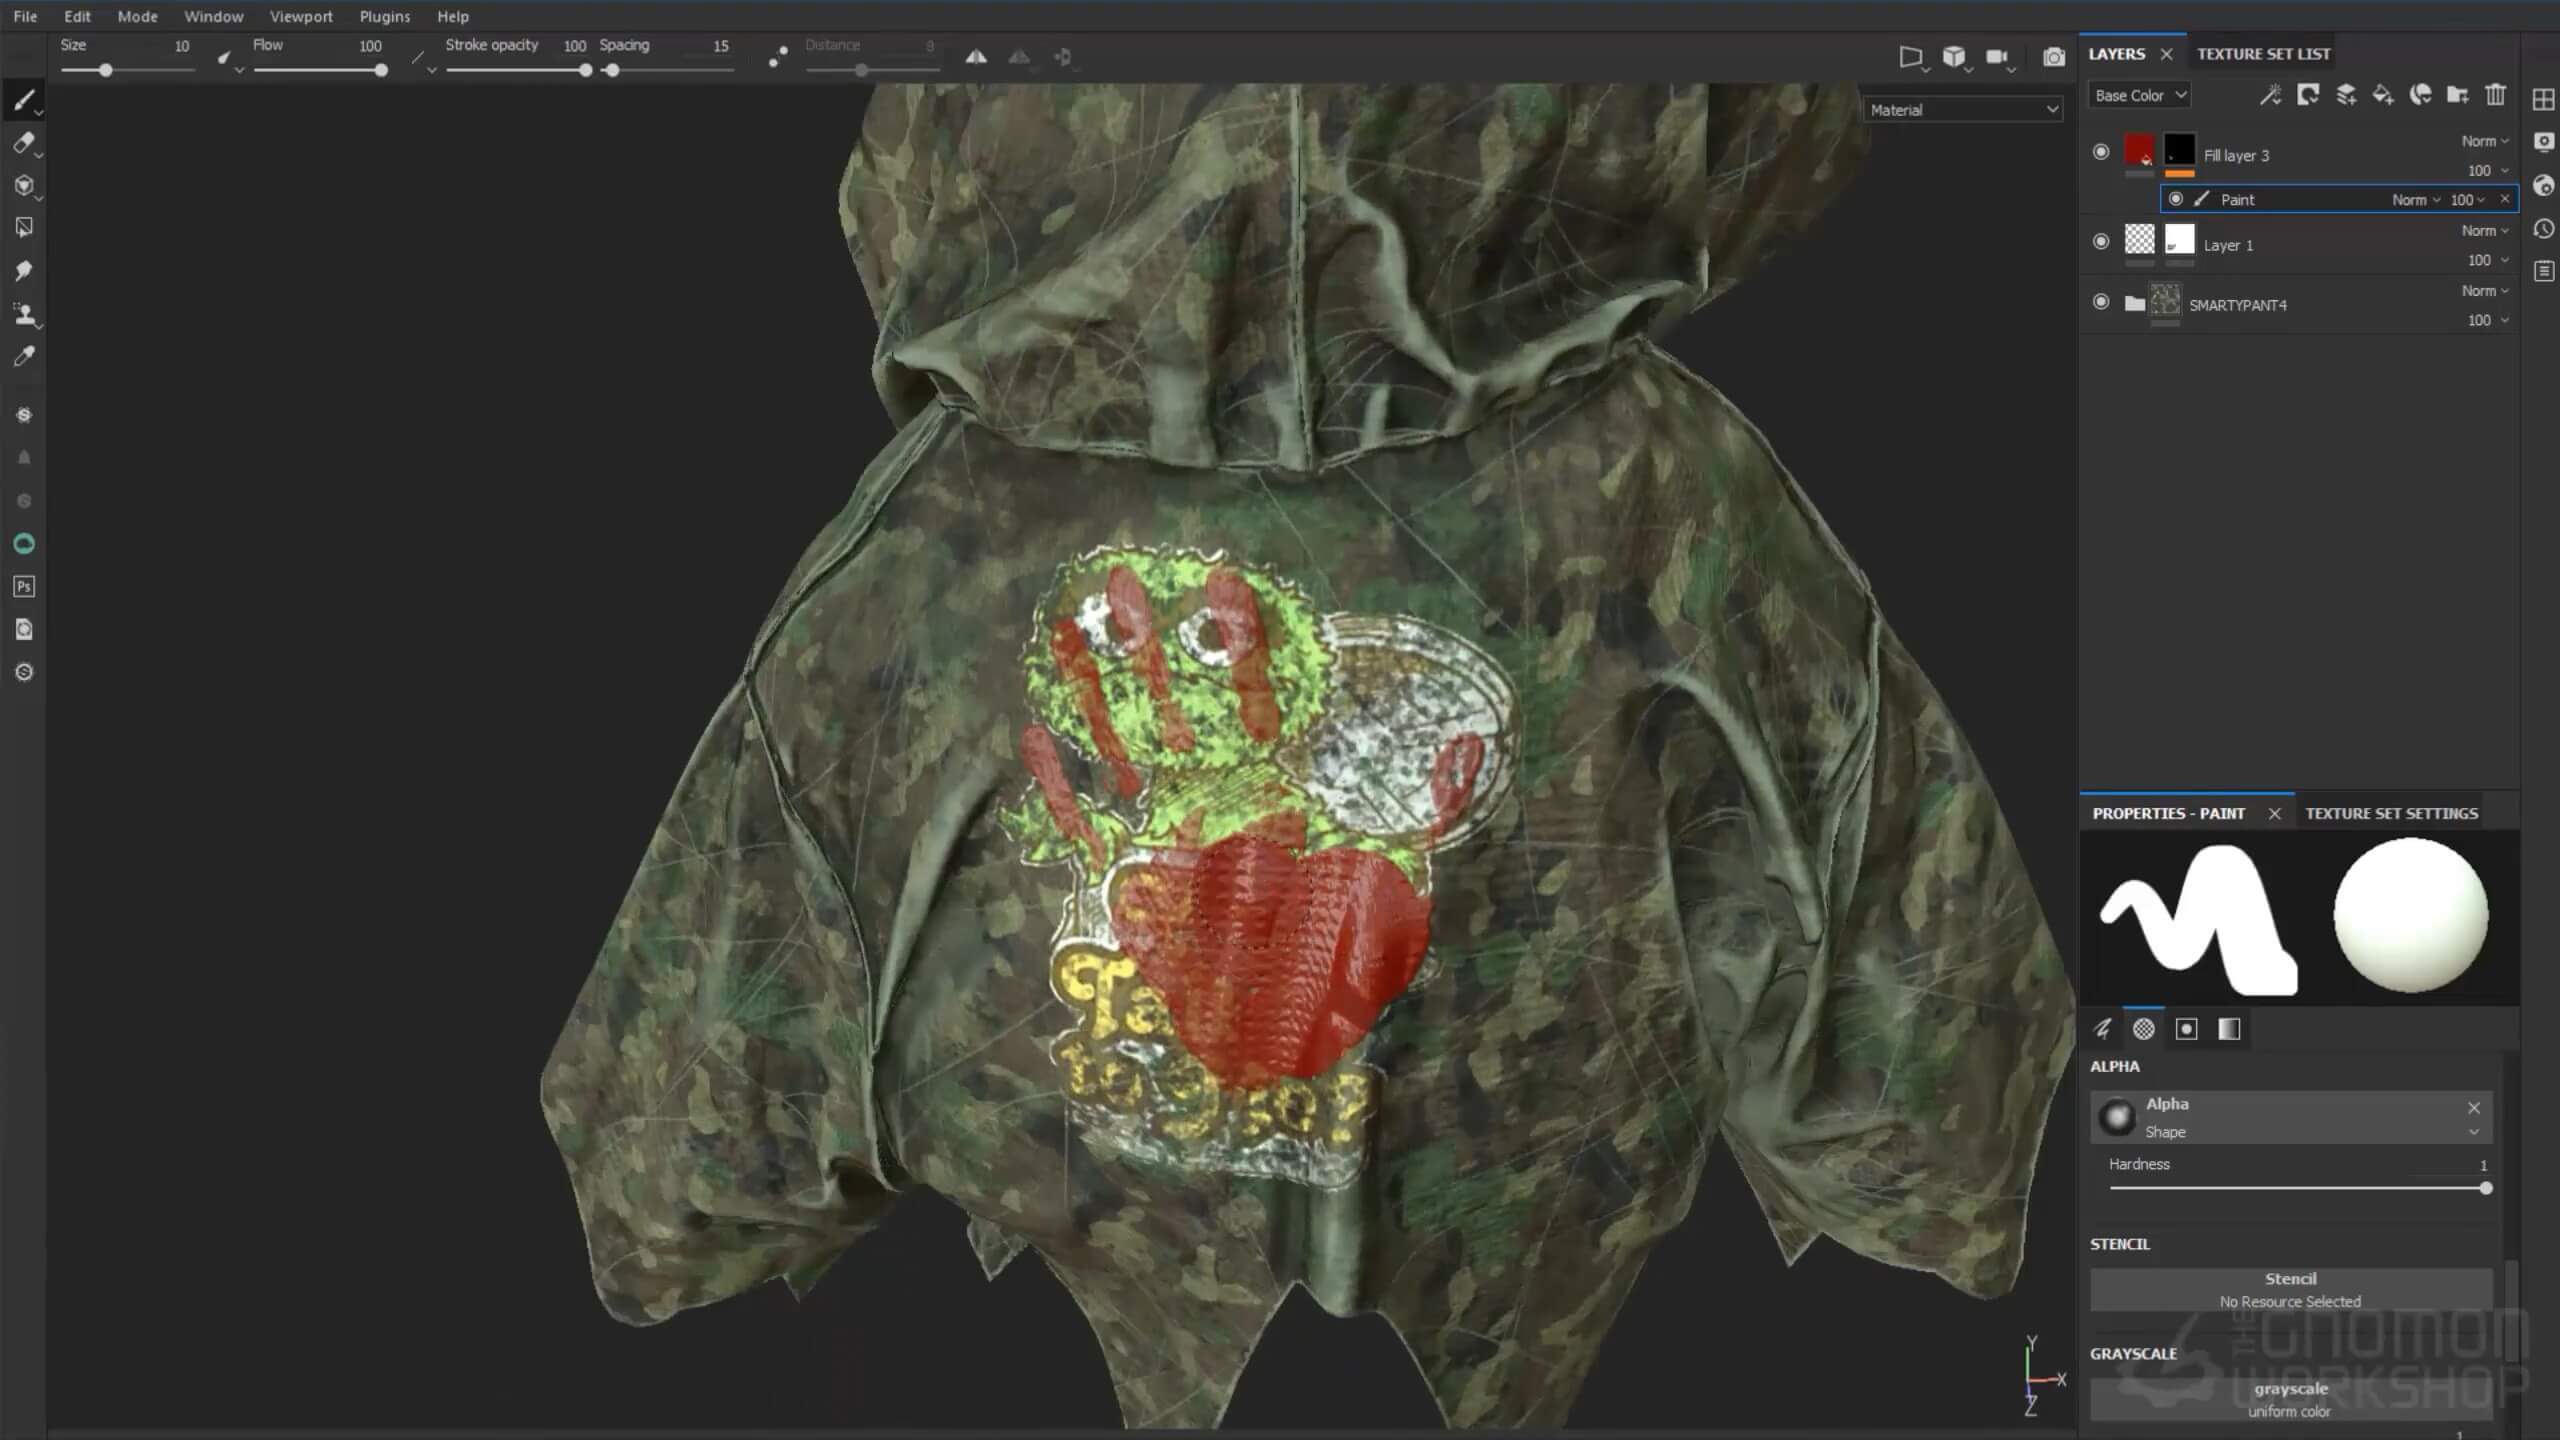2560x1440 pixels.
Task: Open the Base Color channel dropdown
Action: [x=2139, y=95]
